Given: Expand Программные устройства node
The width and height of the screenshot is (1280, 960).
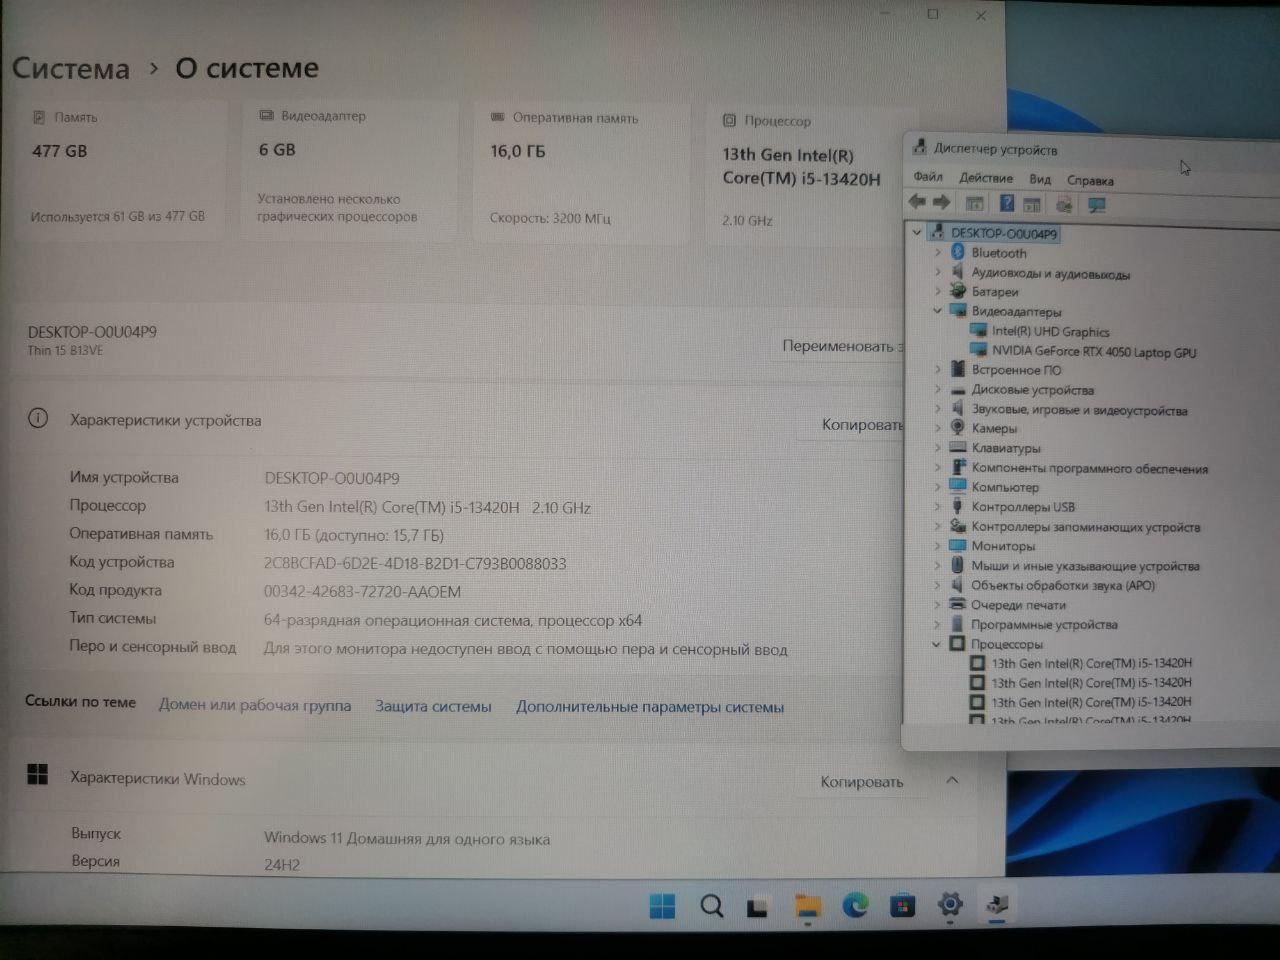Looking at the screenshot, I should 937,624.
